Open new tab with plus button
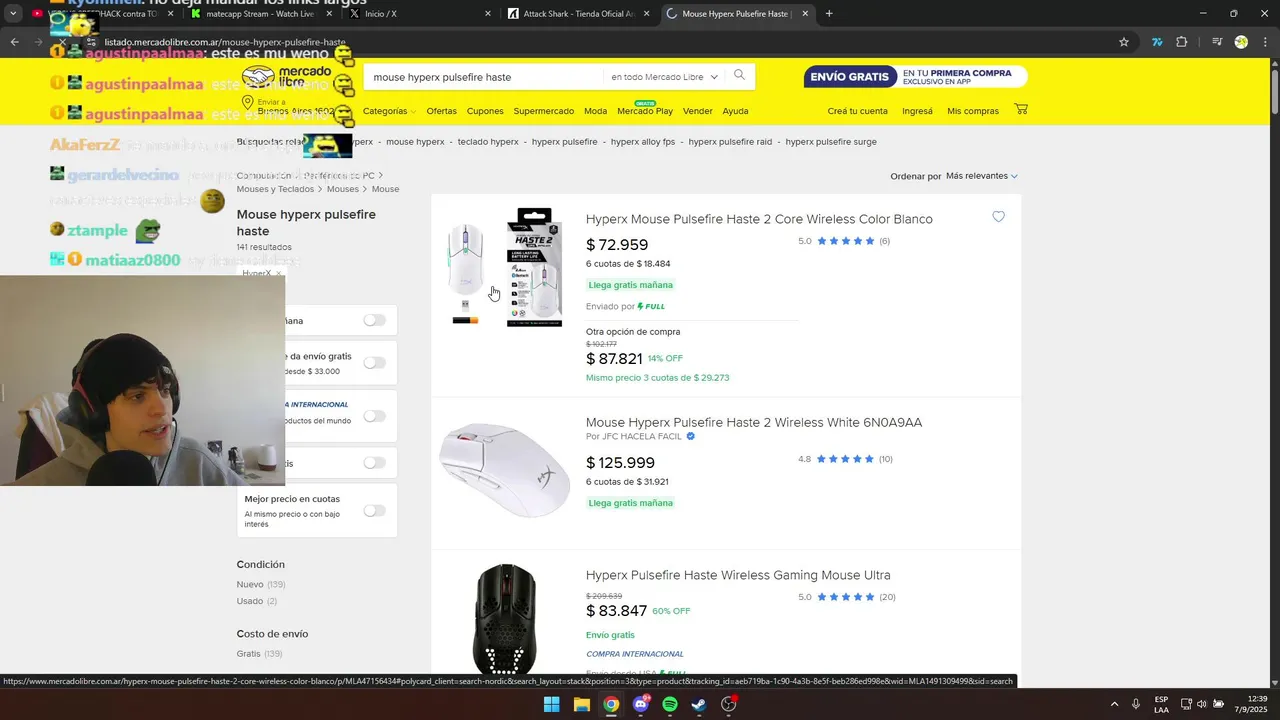Viewport: 1280px width, 720px height. pos(829,14)
